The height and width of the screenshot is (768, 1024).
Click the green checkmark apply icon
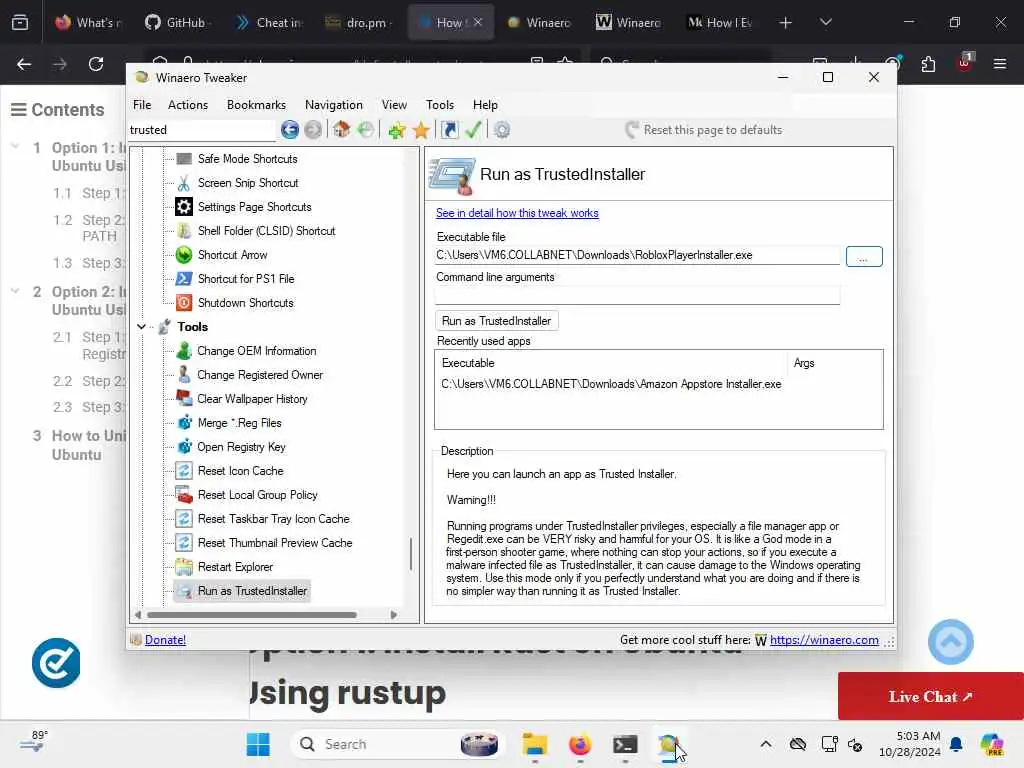click(473, 130)
